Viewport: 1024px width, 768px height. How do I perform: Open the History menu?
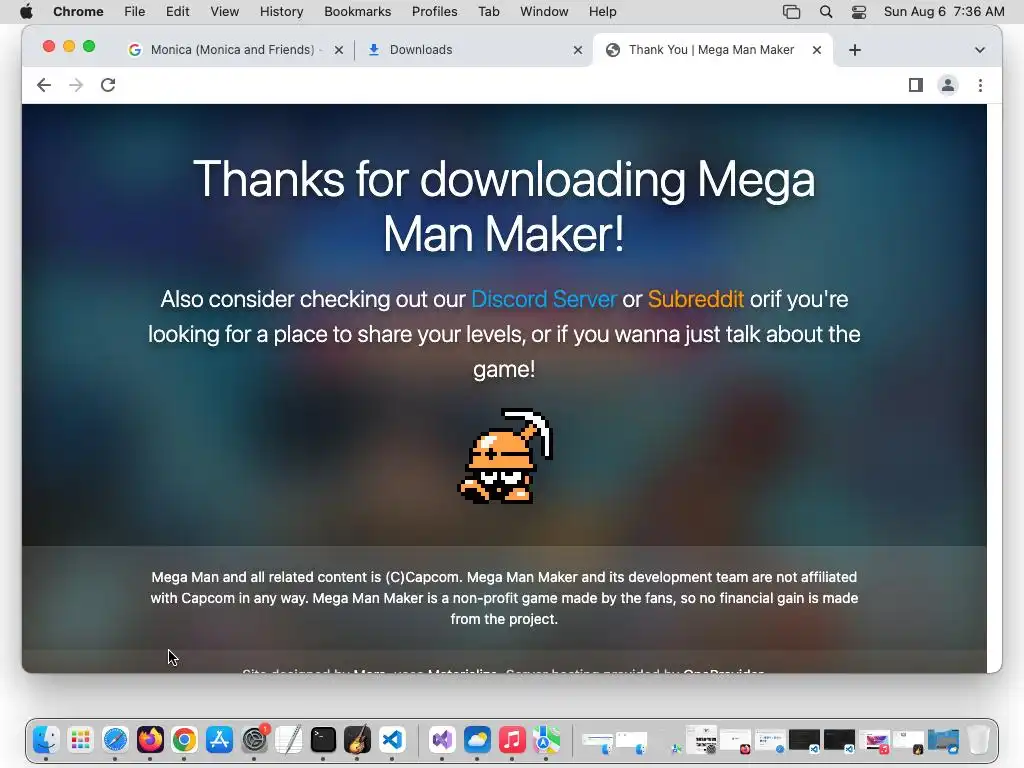(x=281, y=12)
